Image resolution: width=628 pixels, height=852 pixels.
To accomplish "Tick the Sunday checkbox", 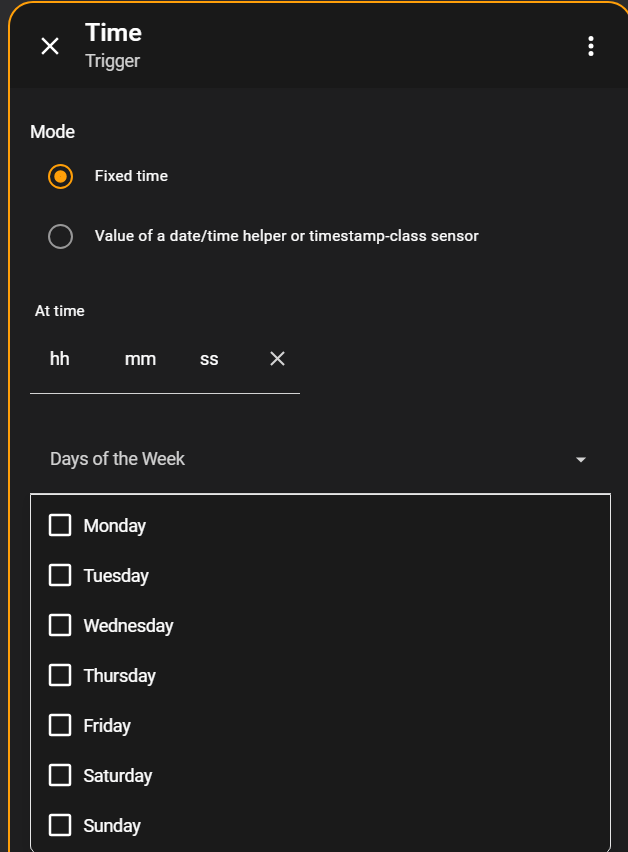I will pos(60,826).
